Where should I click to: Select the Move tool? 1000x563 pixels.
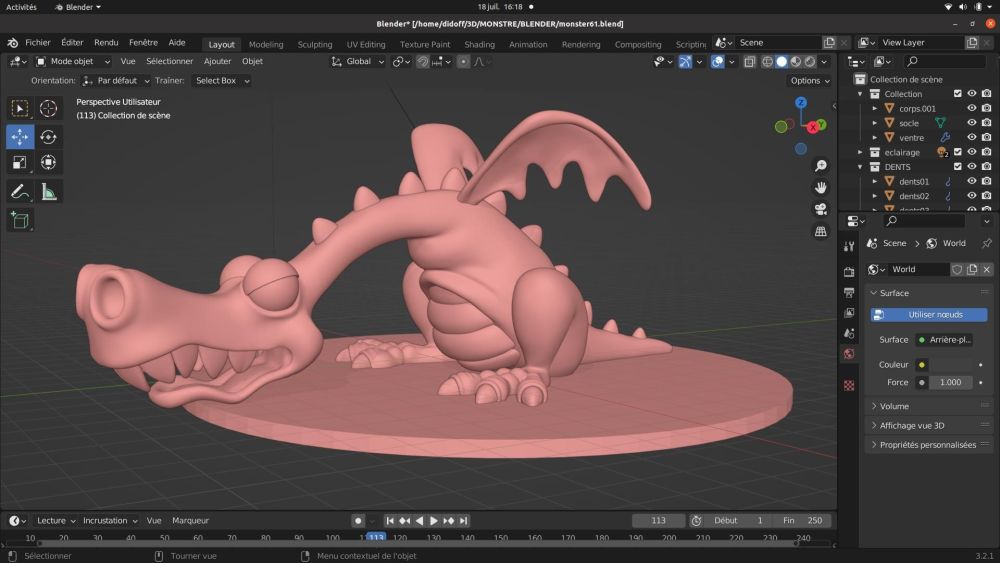[x=20, y=137]
